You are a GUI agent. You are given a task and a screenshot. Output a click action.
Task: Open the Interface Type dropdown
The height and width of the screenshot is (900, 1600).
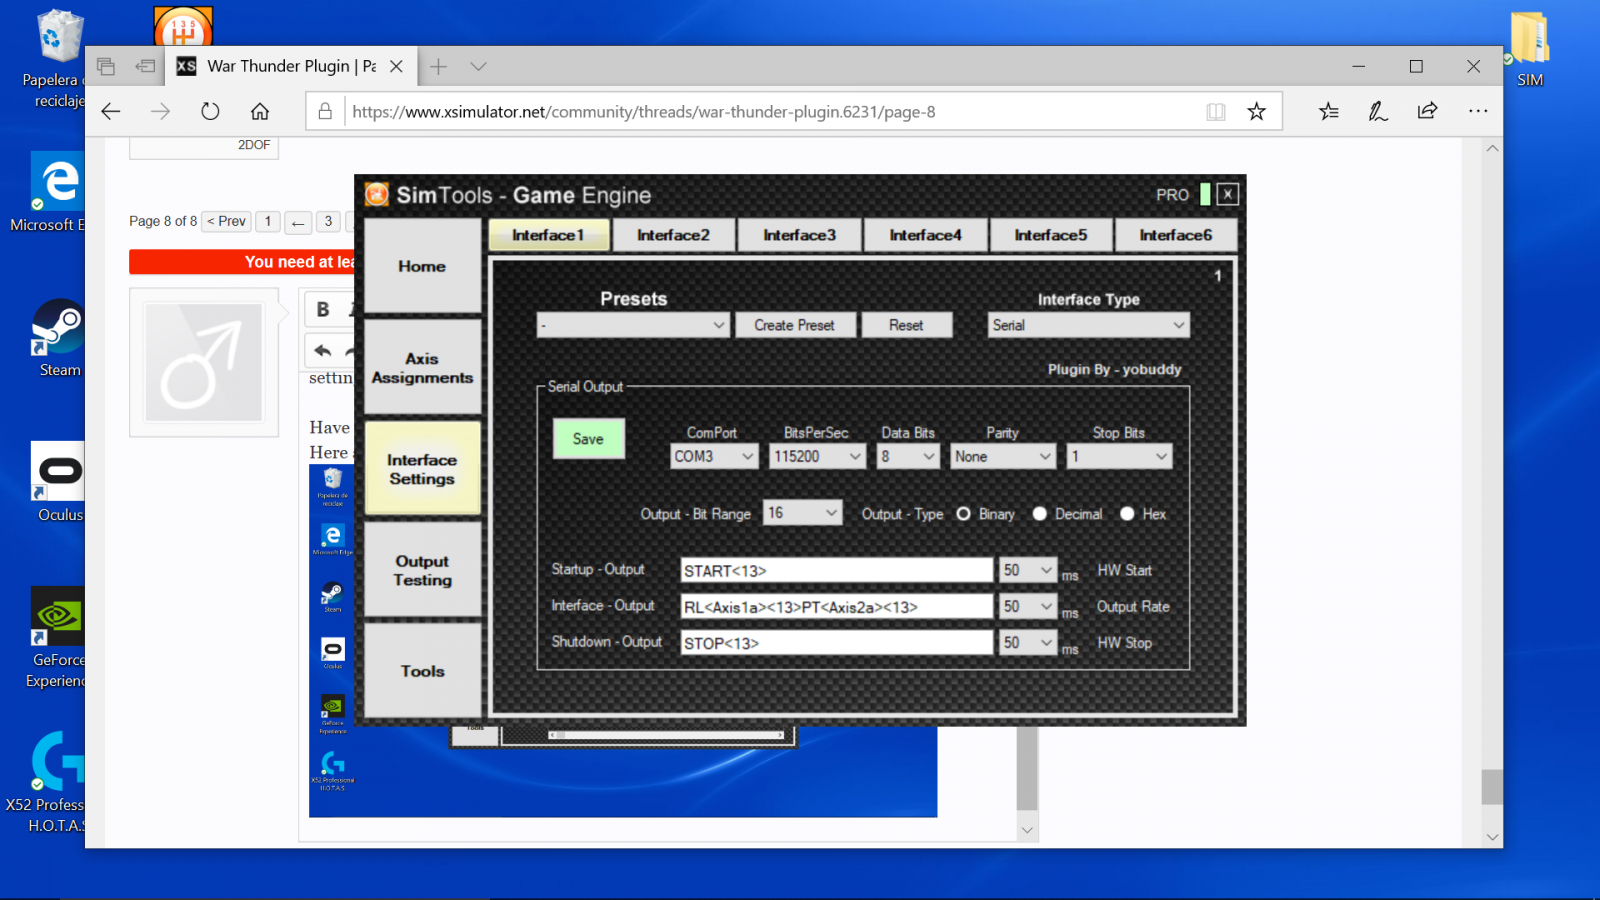[x=1088, y=325]
